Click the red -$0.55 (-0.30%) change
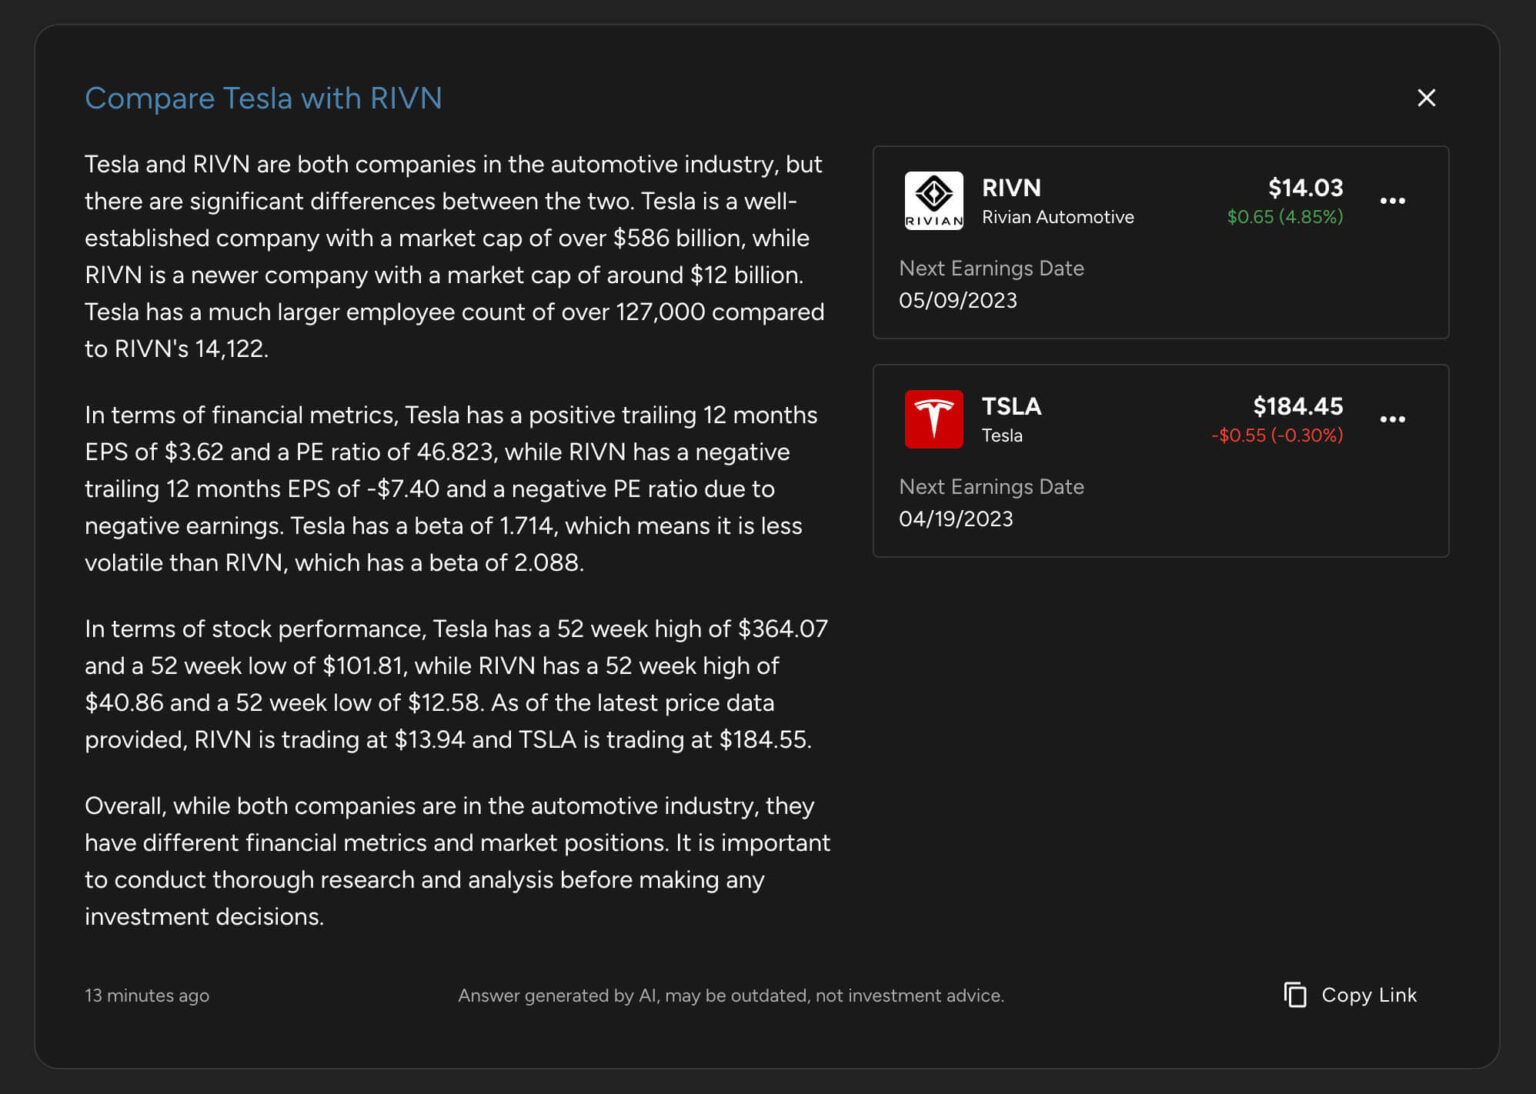Viewport: 1536px width, 1094px height. (1276, 435)
